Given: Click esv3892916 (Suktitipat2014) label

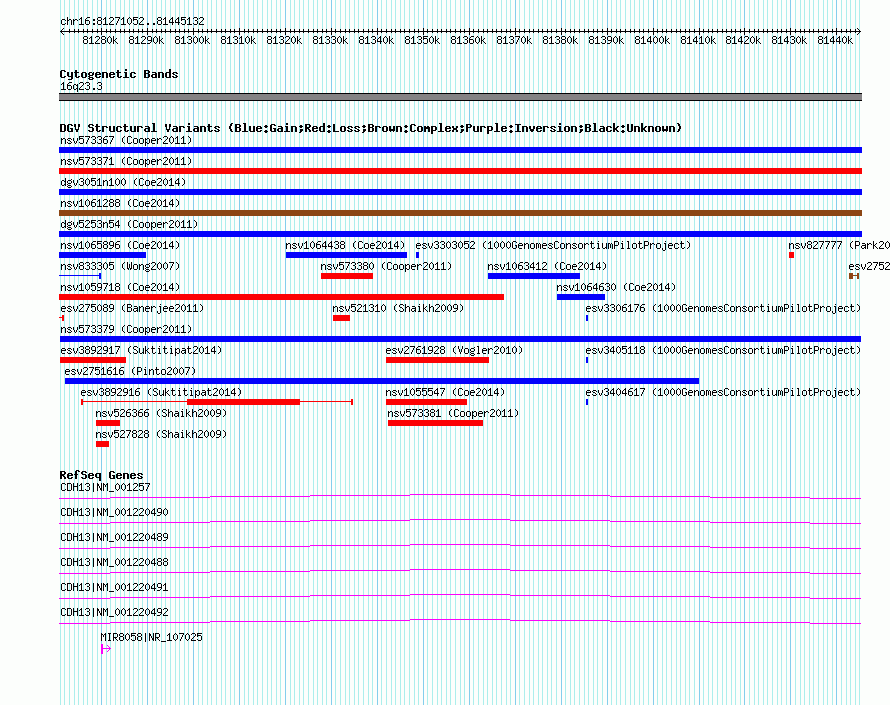Looking at the screenshot, I should click(x=161, y=392).
